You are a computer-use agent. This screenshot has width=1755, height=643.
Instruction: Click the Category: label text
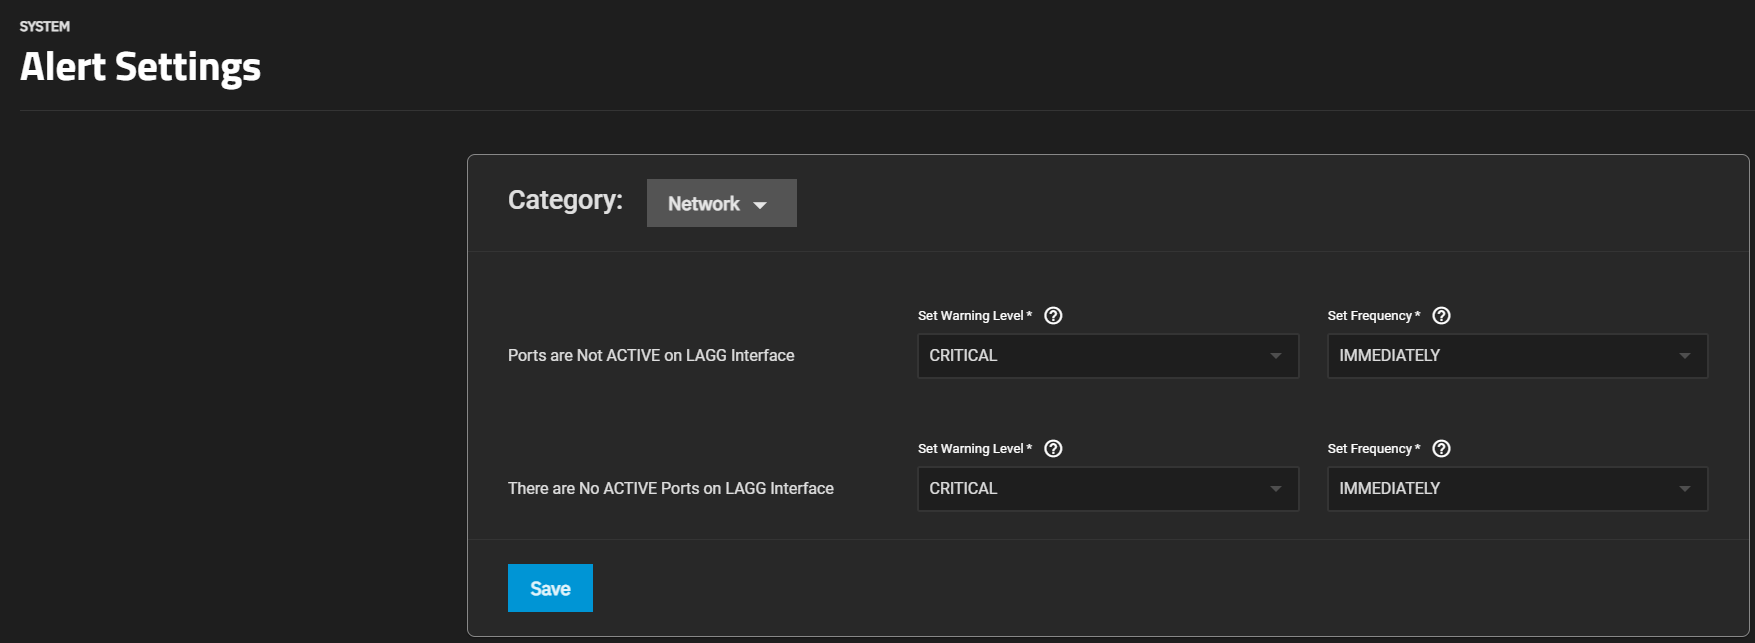tap(565, 200)
